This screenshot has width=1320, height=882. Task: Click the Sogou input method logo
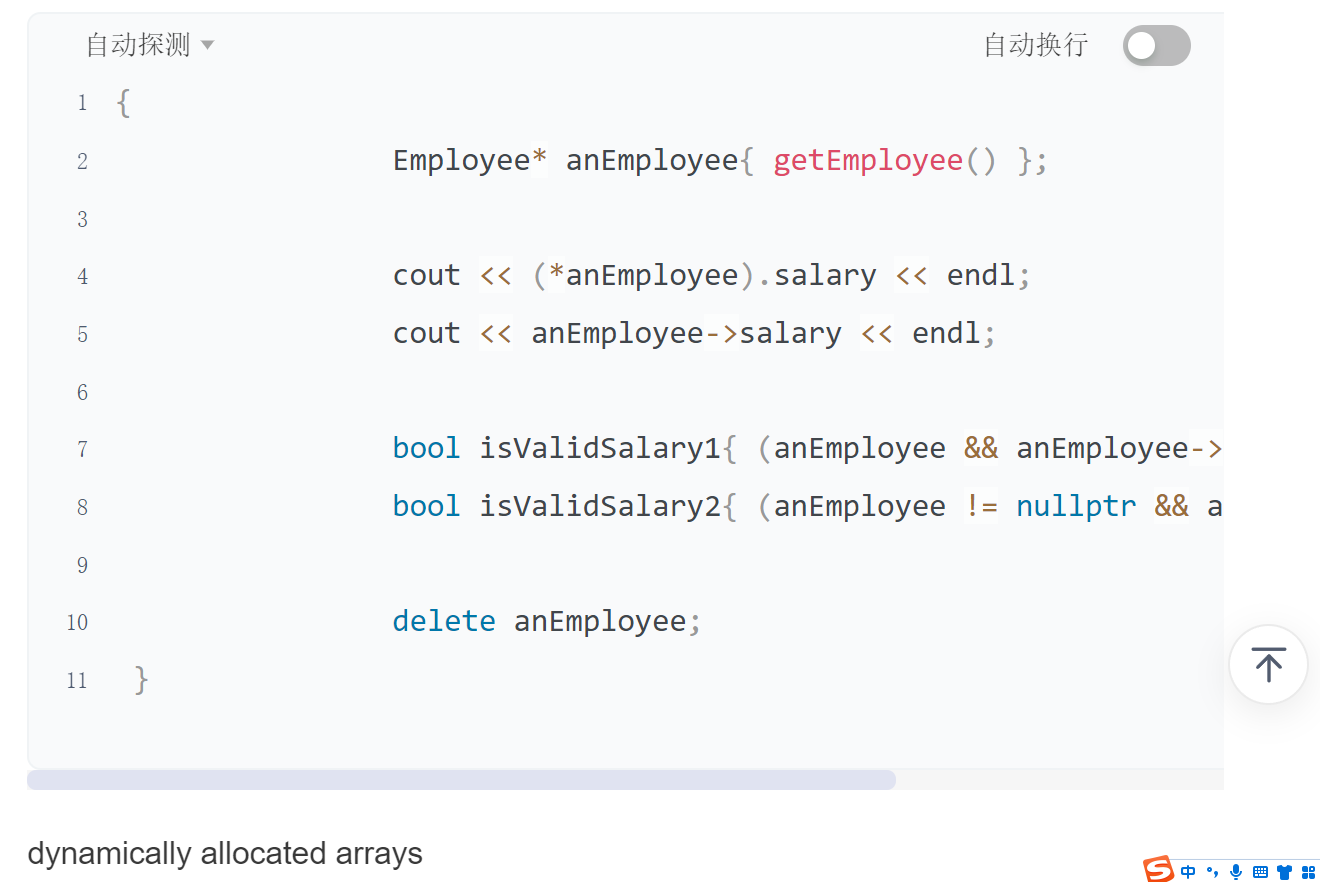point(1158,869)
